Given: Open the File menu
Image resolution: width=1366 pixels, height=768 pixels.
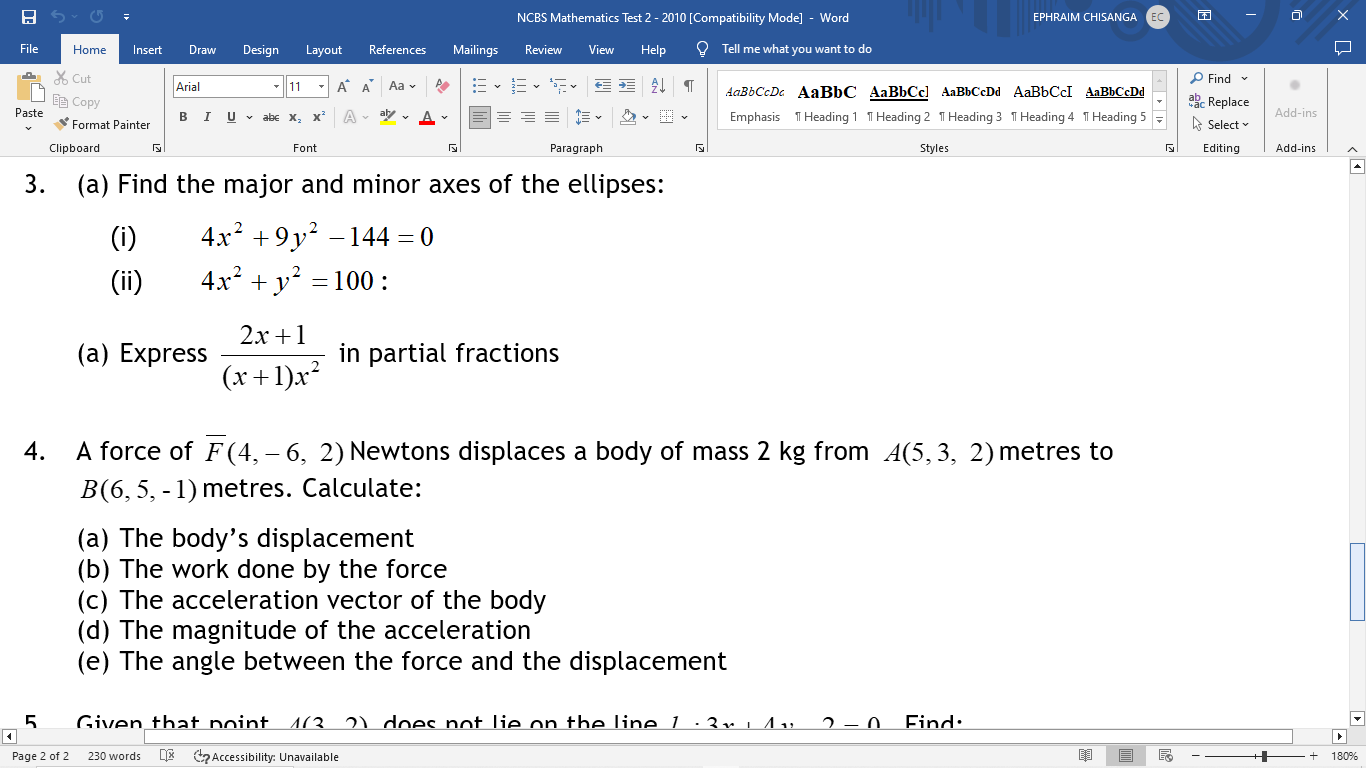Looking at the screenshot, I should pos(29,49).
